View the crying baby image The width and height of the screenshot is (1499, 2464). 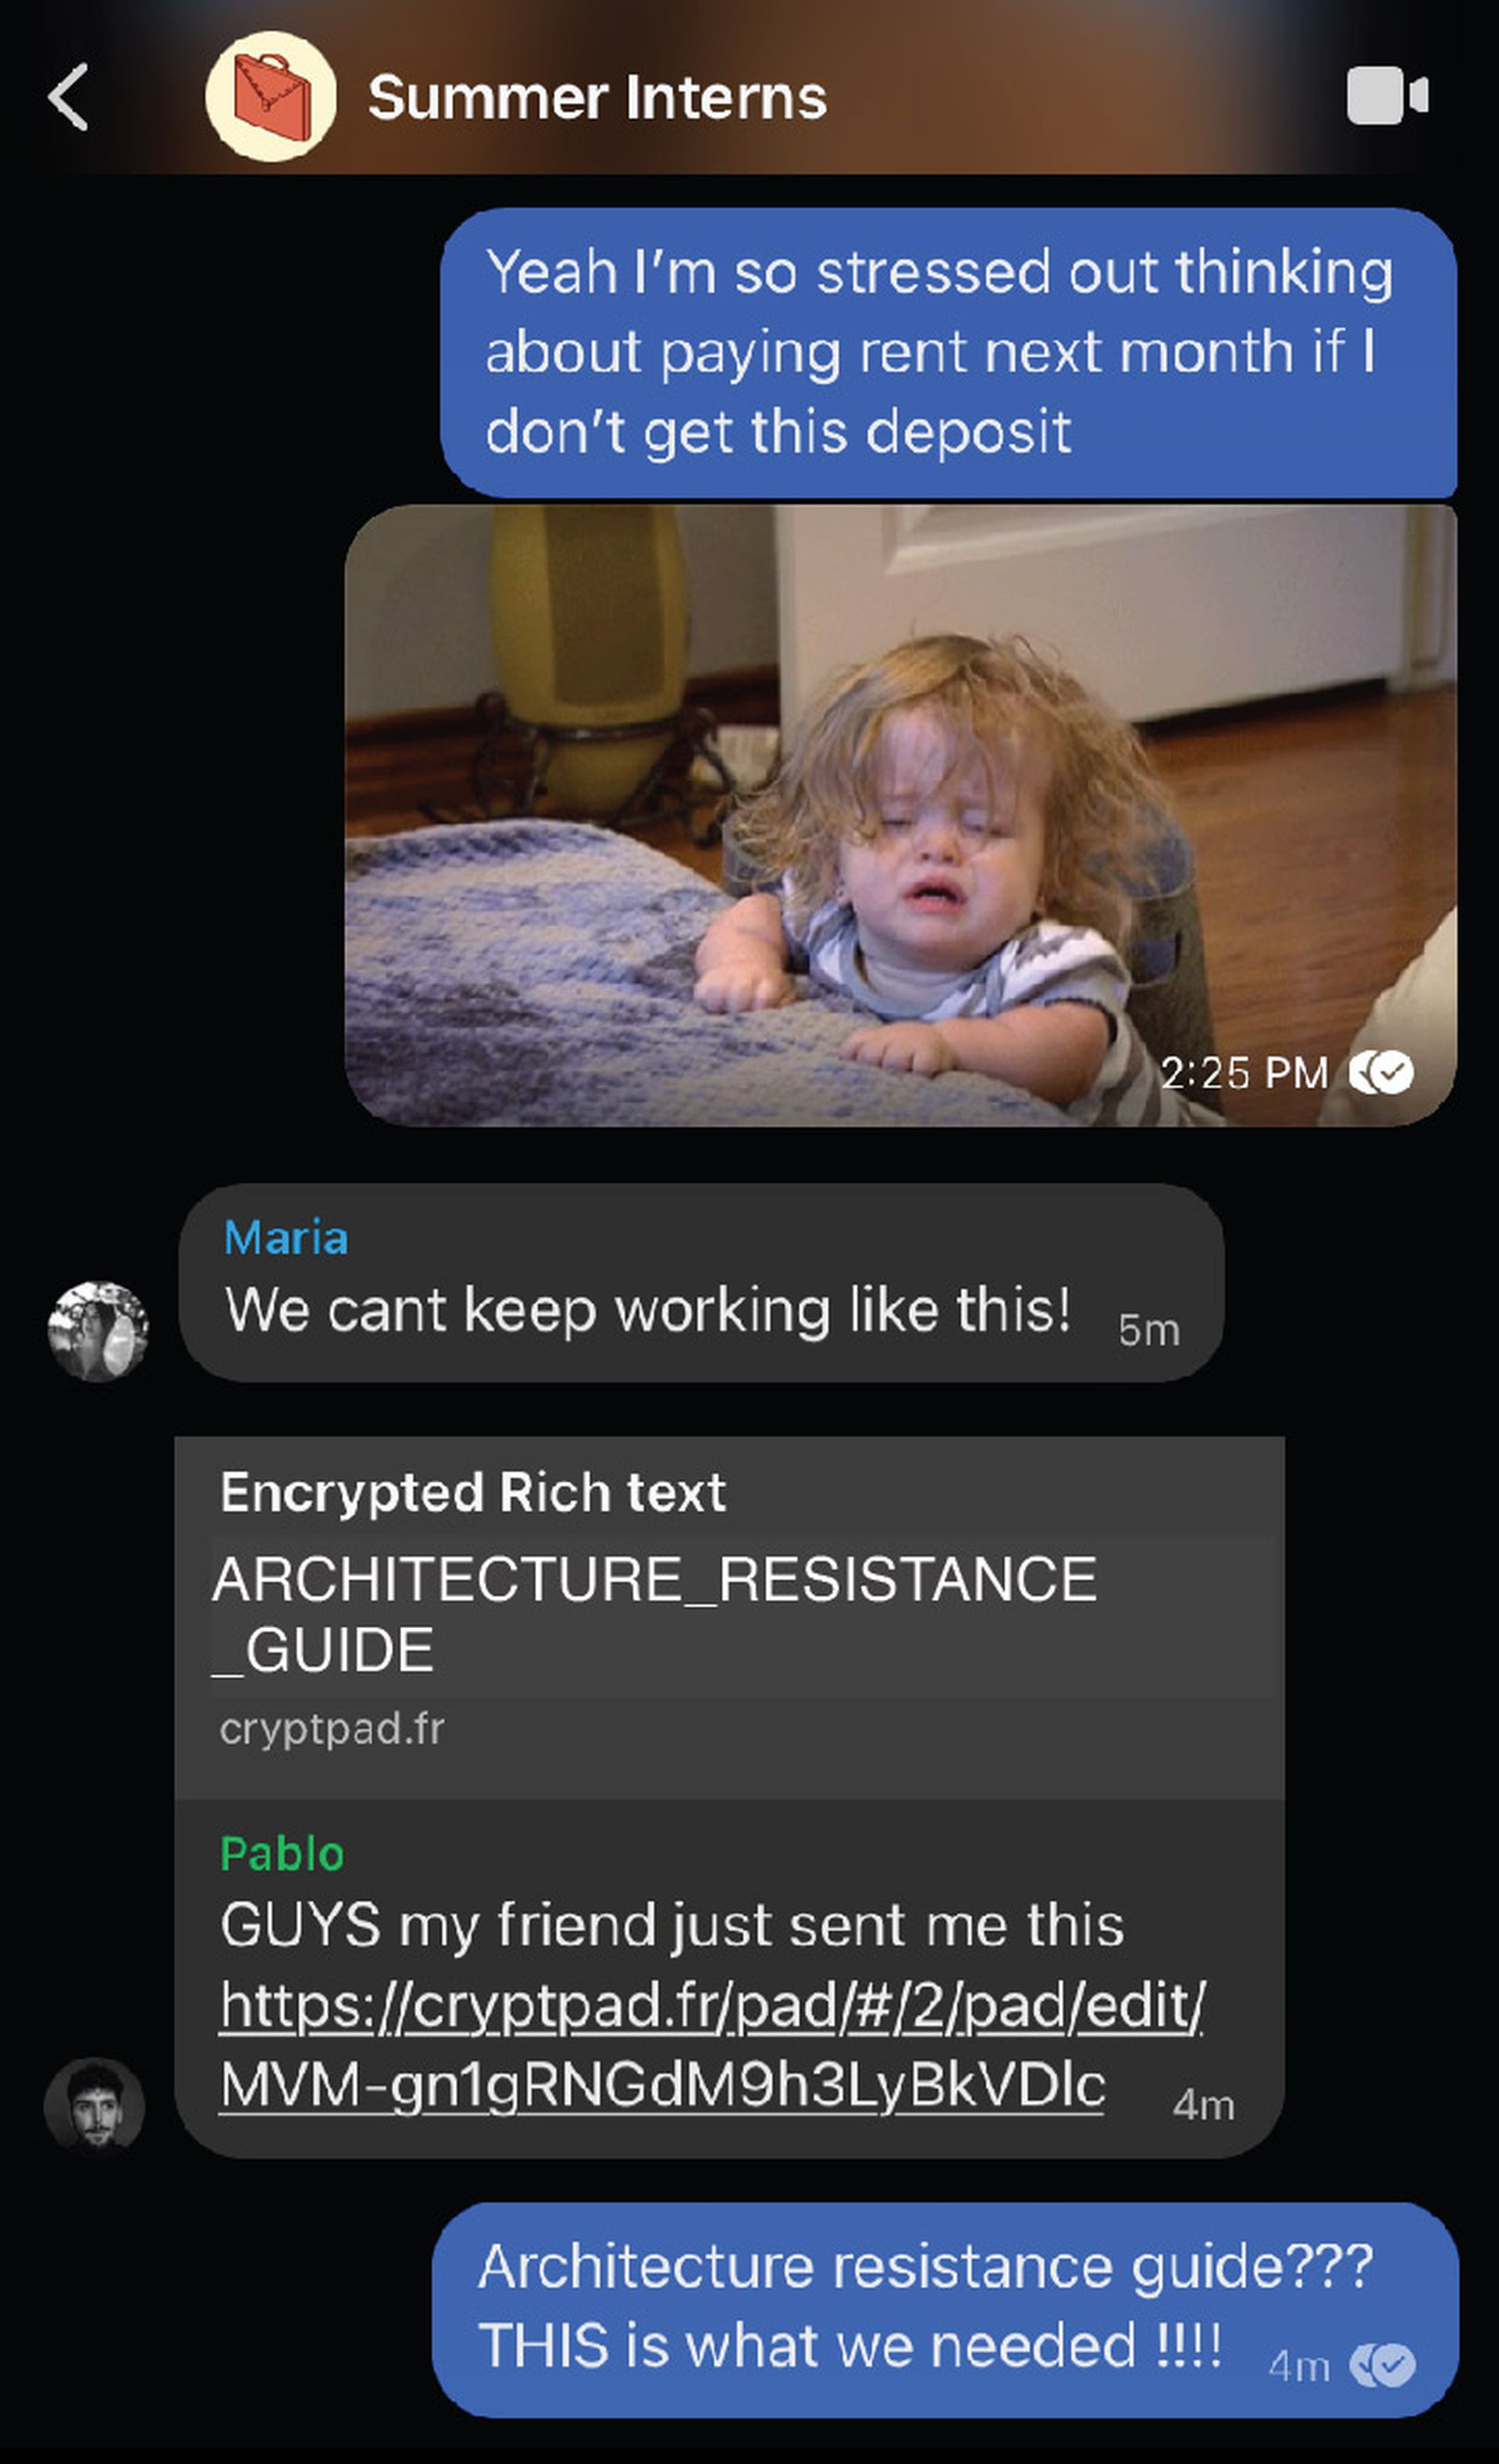[x=900, y=815]
